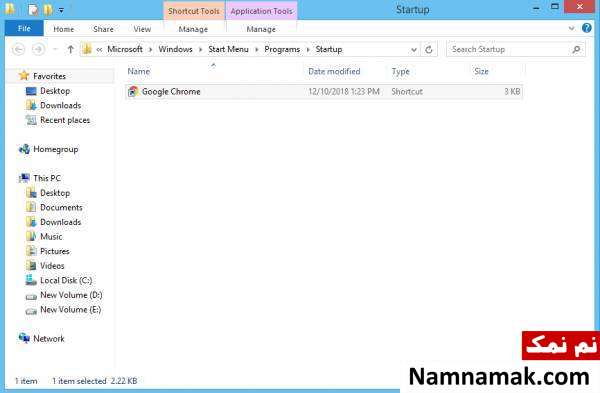Click the Local Disk (C:) drive icon
Image resolution: width=600 pixels, height=393 pixels.
31,280
